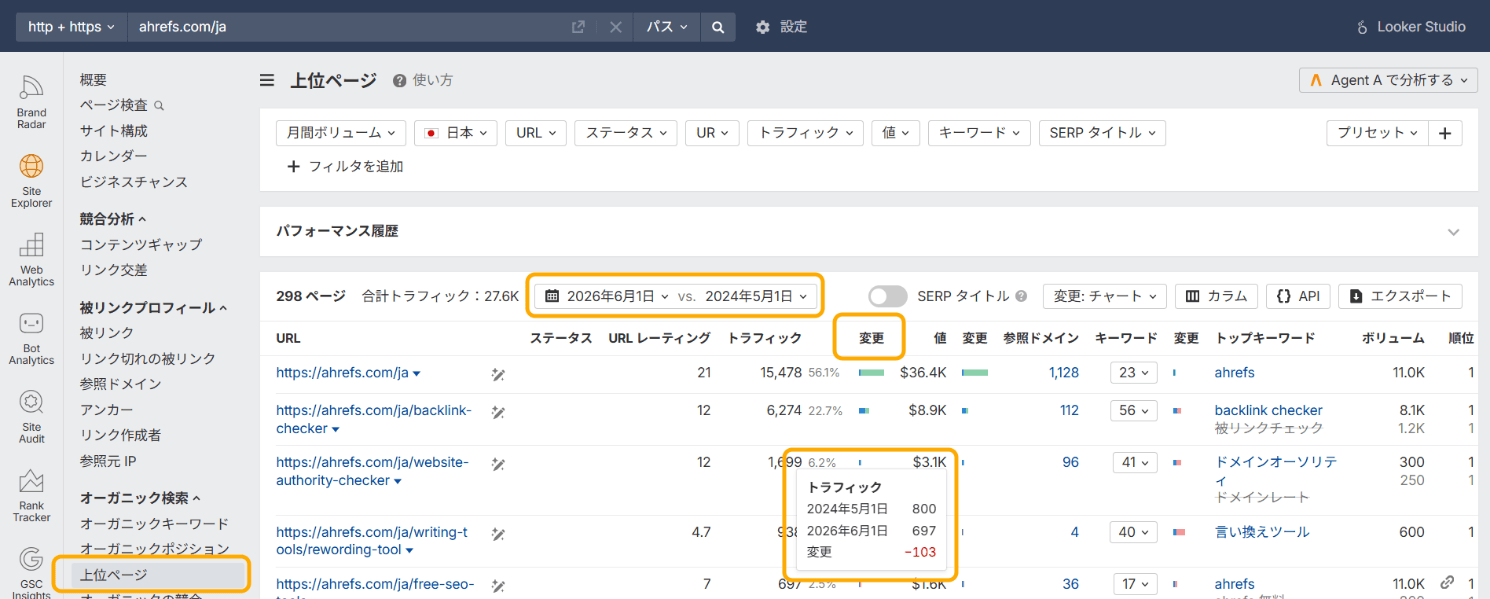
Task: Open パス mode dropdown
Action: coord(667,27)
